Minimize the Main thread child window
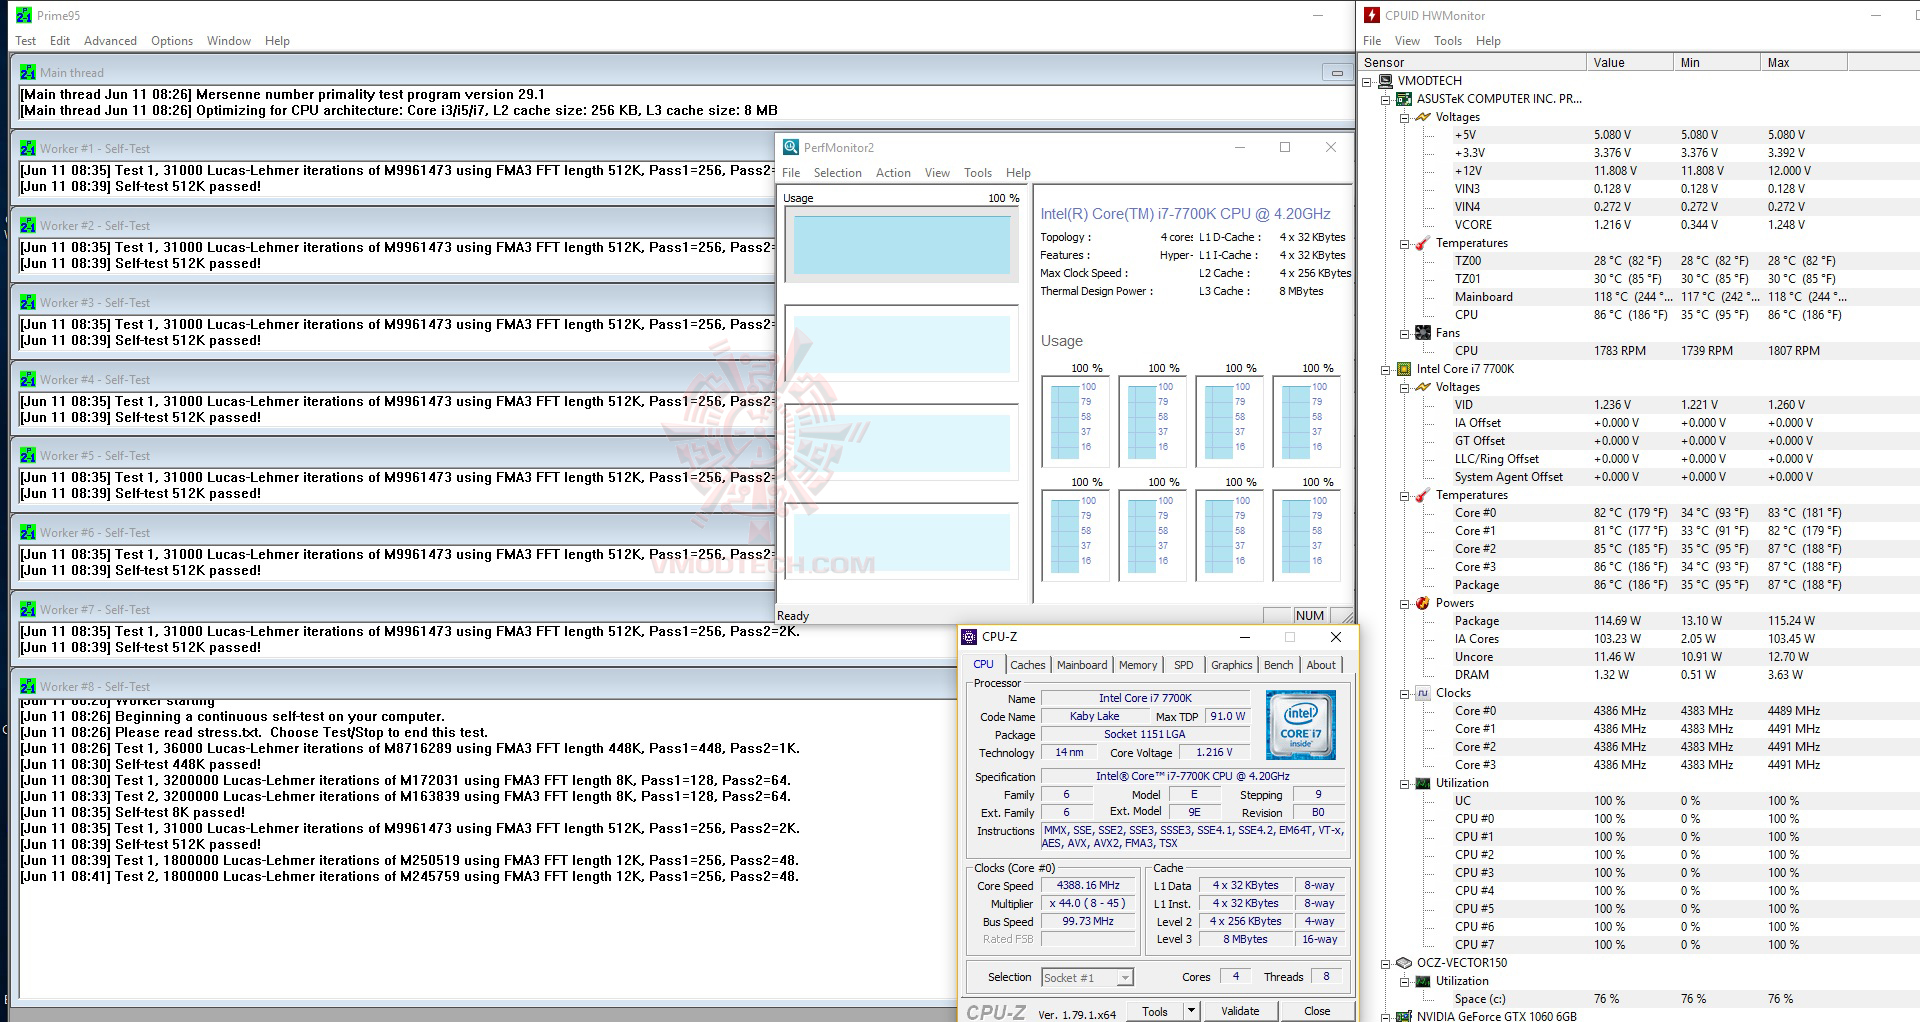Screen dimensions: 1920x1022 (x=1336, y=72)
